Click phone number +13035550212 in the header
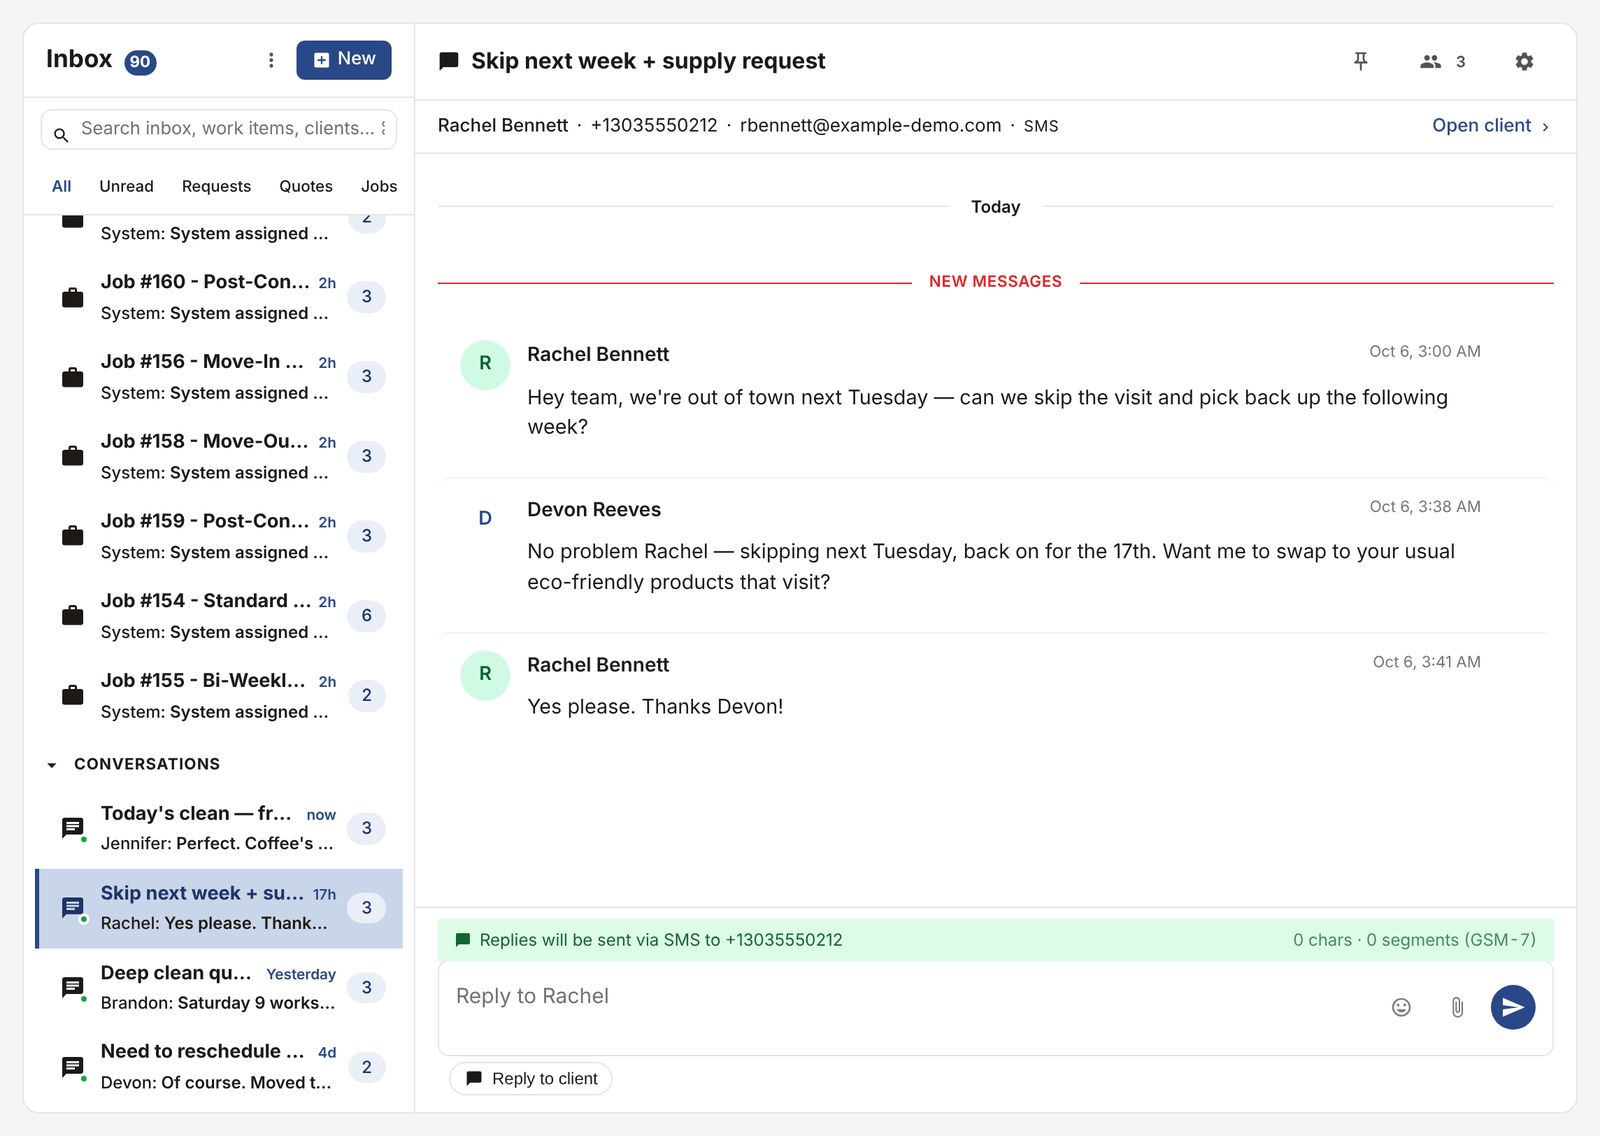Viewport: 1600px width, 1136px height. 654,126
